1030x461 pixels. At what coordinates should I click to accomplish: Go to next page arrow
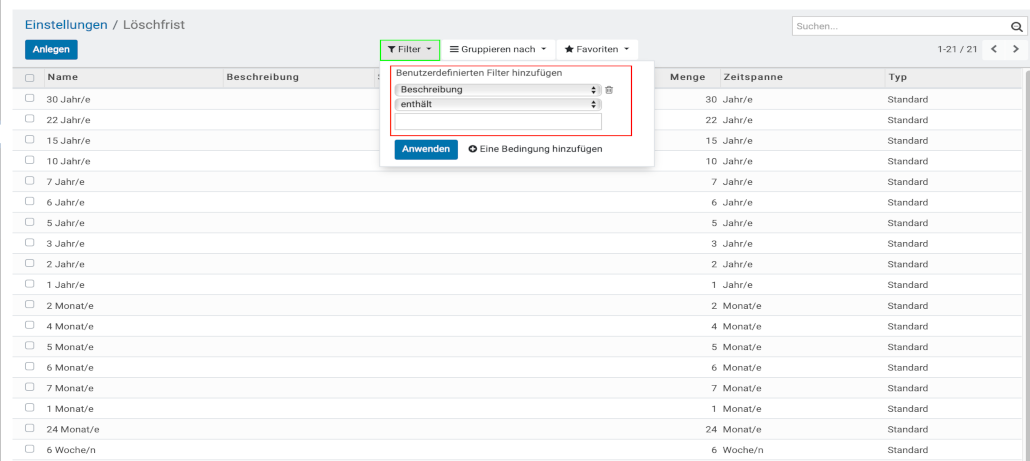pos(1016,49)
